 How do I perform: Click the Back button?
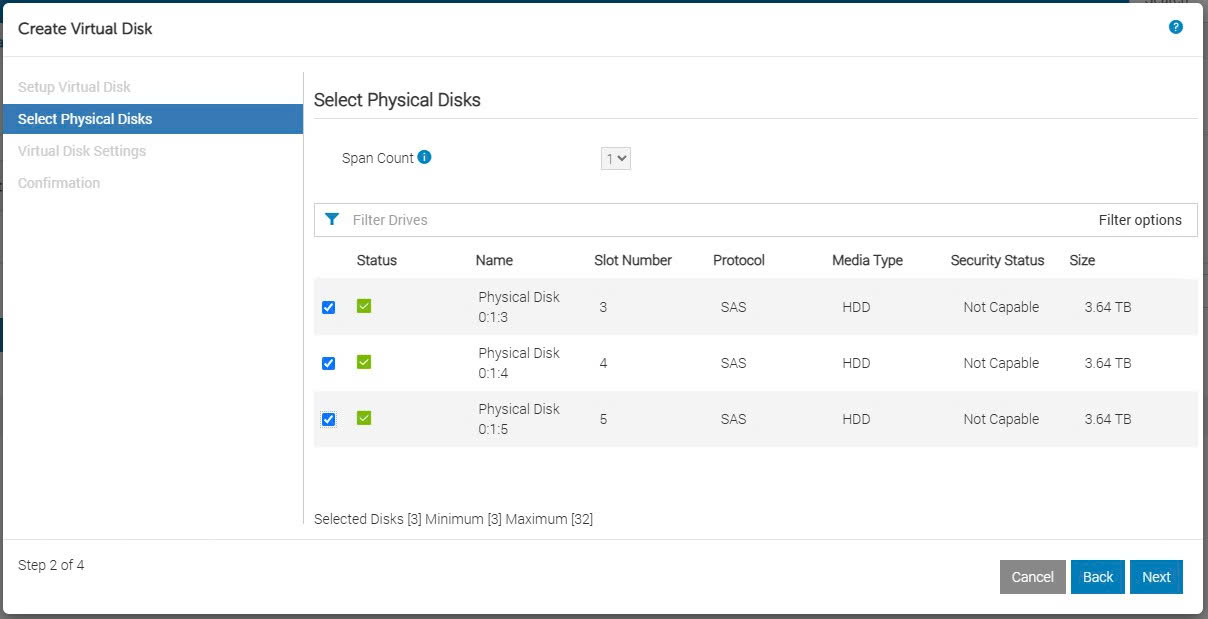[1097, 577]
